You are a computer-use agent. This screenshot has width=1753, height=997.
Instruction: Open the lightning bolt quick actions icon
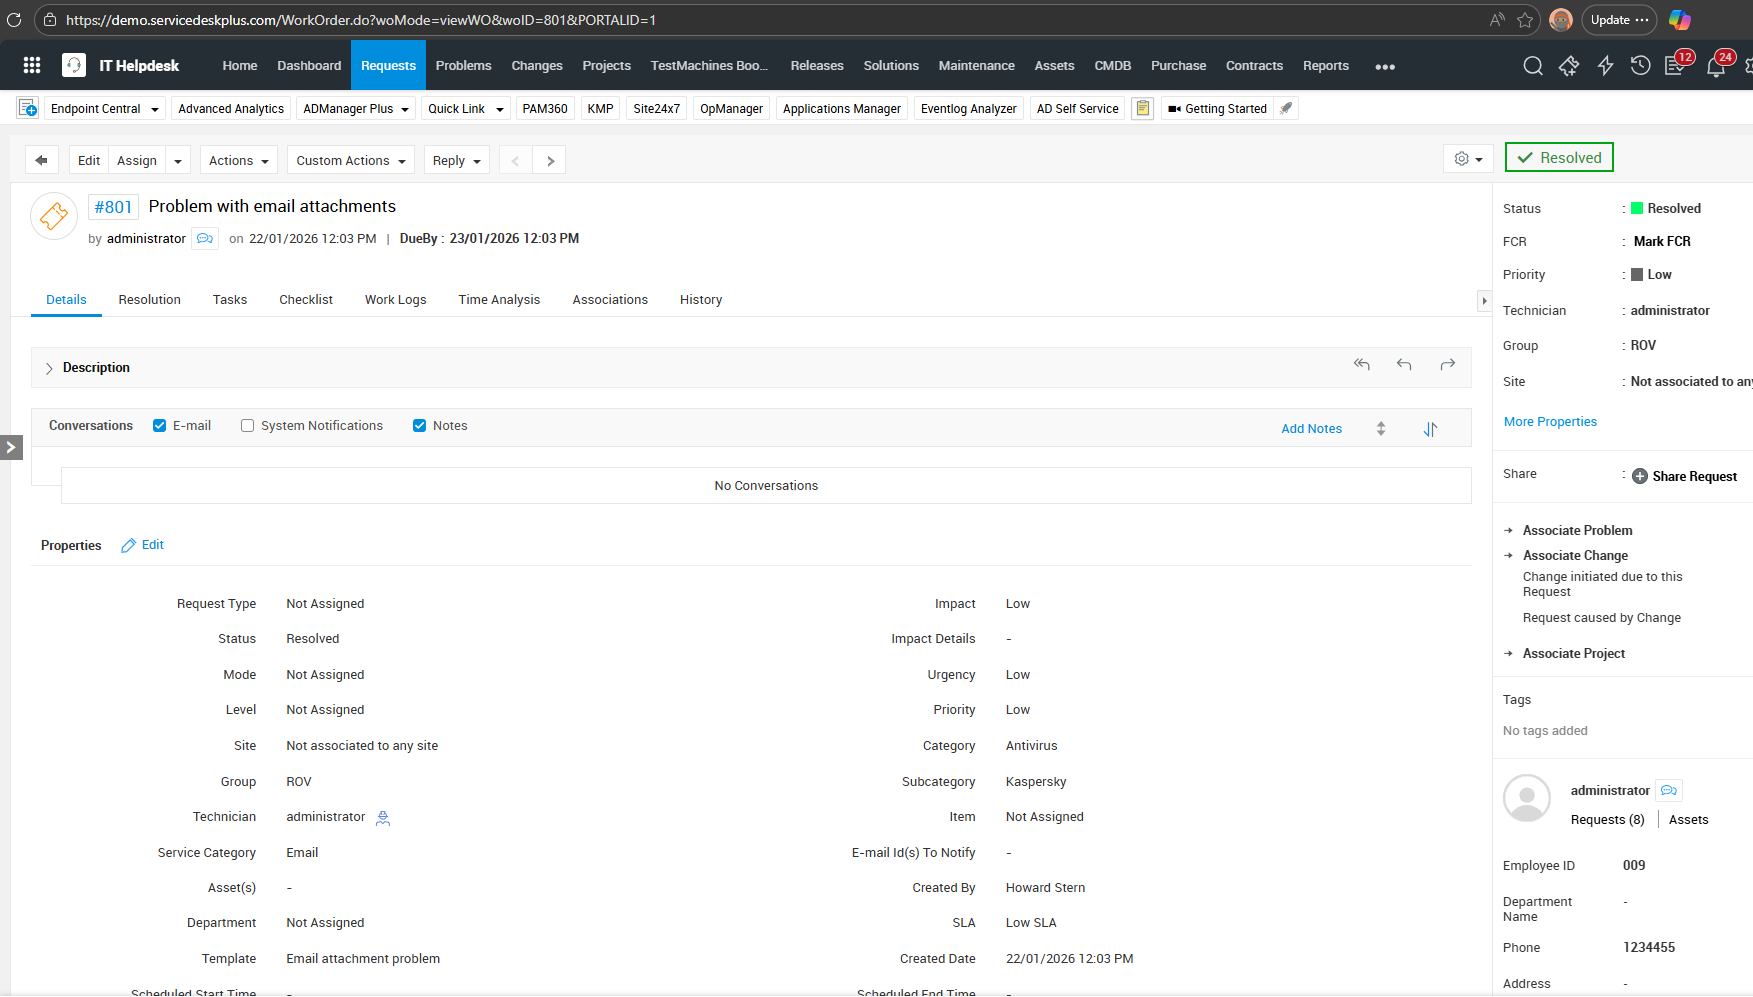tap(1605, 66)
